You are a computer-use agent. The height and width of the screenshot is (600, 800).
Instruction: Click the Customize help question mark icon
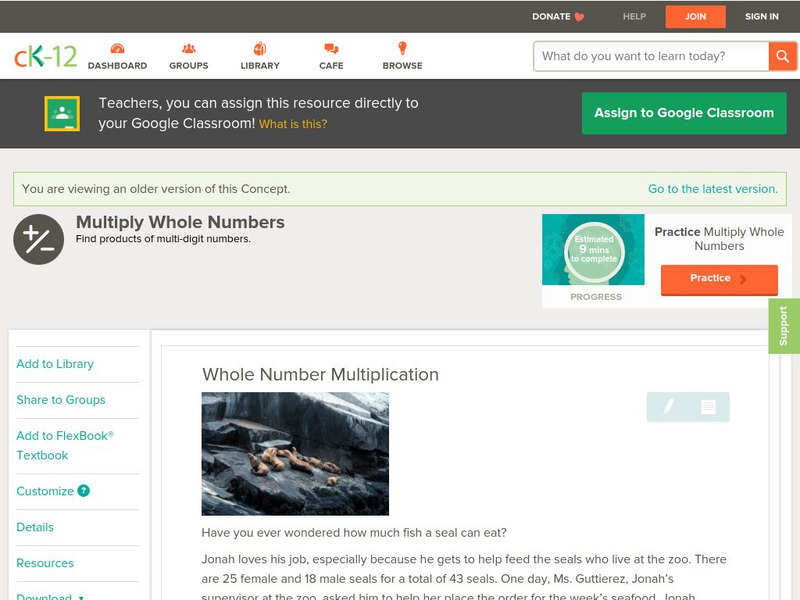84,491
